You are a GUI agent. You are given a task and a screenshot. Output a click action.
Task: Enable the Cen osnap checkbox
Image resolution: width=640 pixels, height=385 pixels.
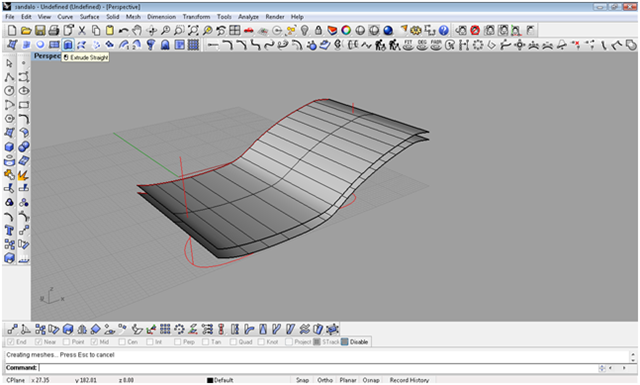tap(122, 342)
